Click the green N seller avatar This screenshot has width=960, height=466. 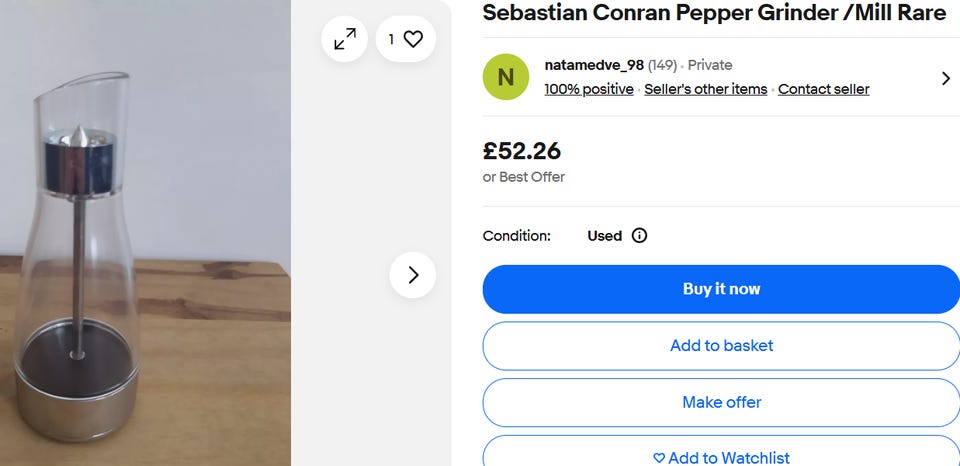tap(506, 77)
